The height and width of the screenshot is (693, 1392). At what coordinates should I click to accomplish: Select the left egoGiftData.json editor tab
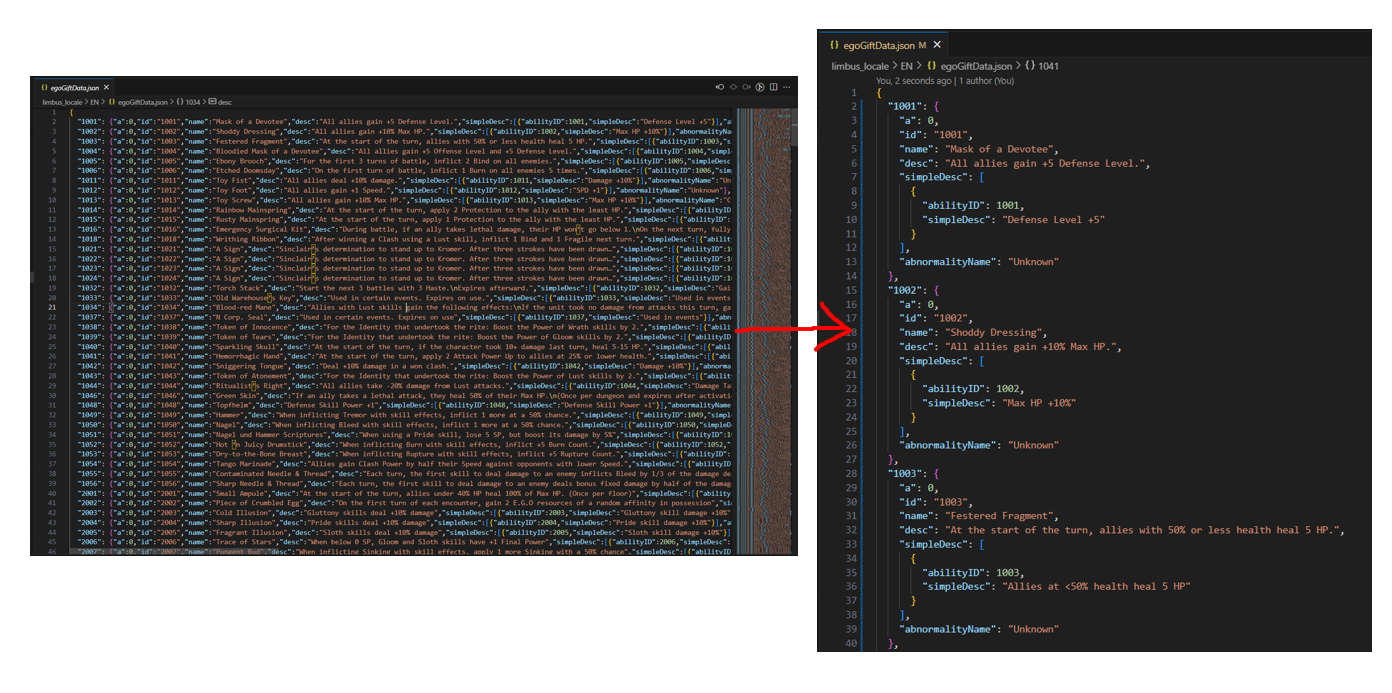pos(70,88)
